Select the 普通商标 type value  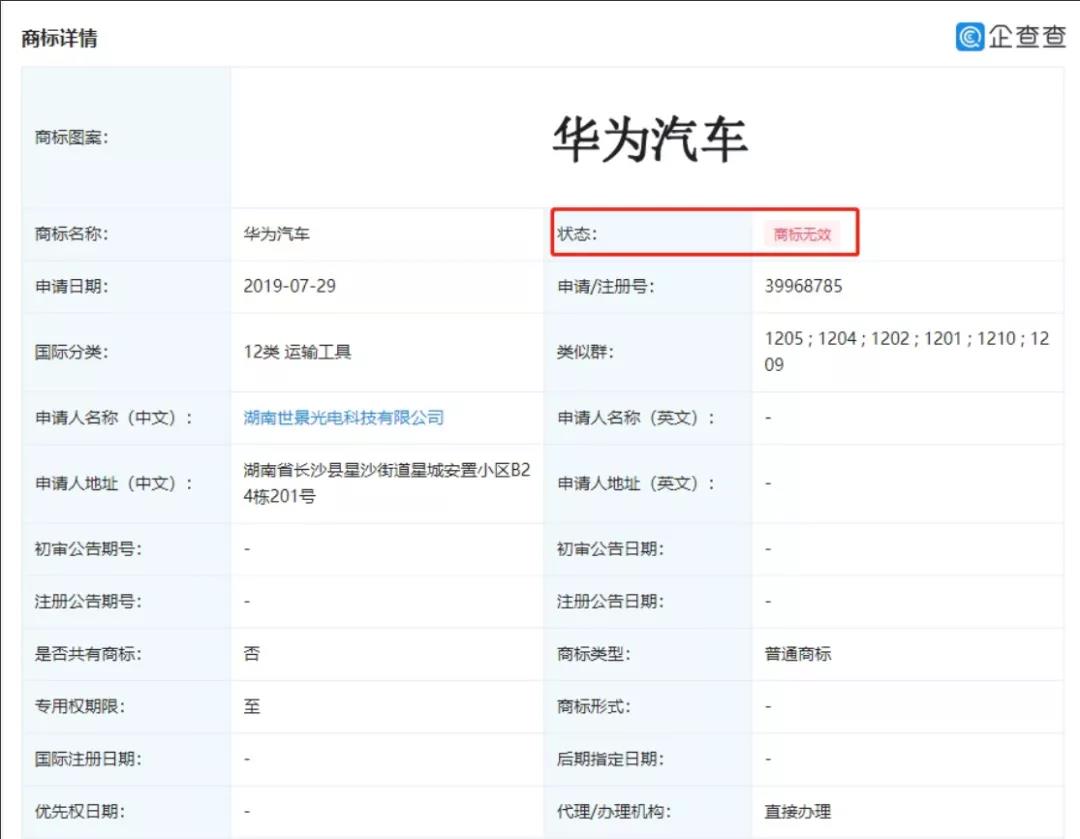point(798,654)
